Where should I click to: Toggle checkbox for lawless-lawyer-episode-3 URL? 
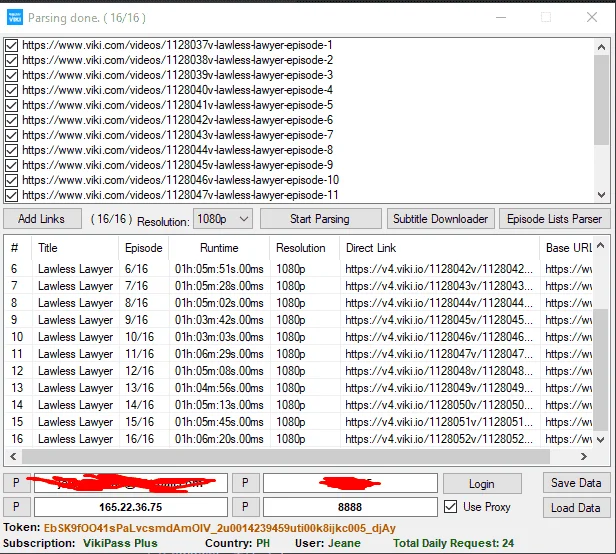[11, 75]
